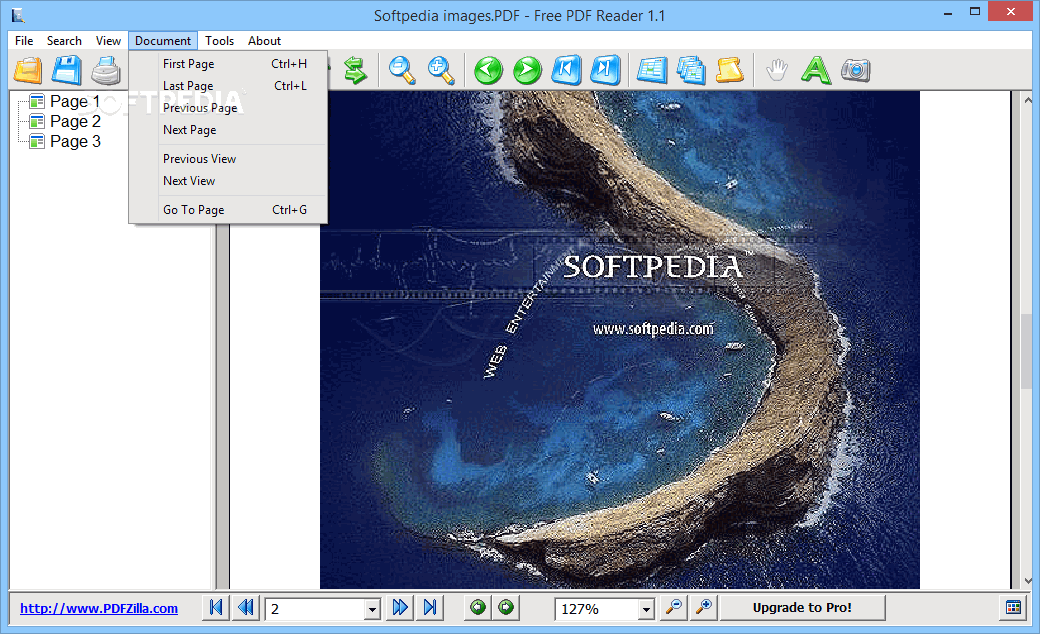Click the vertical scrollbar up arrow

click(1027, 100)
